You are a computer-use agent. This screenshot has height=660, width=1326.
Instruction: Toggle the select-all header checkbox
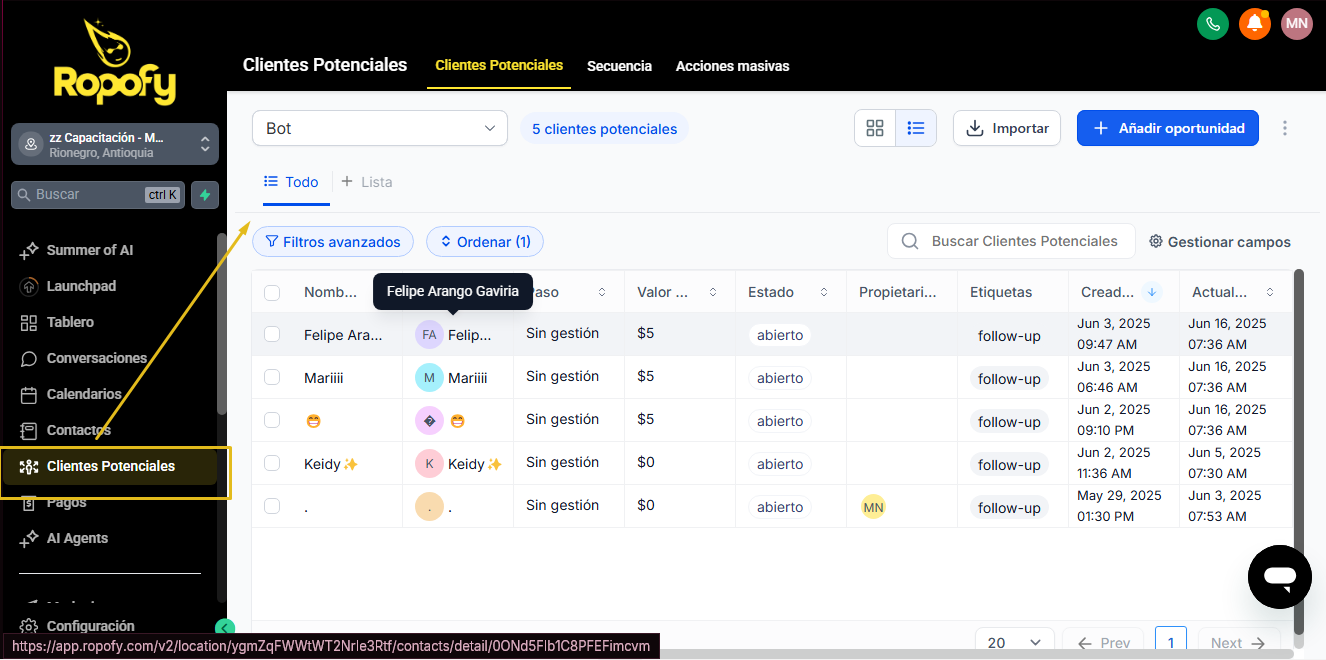[x=272, y=292]
